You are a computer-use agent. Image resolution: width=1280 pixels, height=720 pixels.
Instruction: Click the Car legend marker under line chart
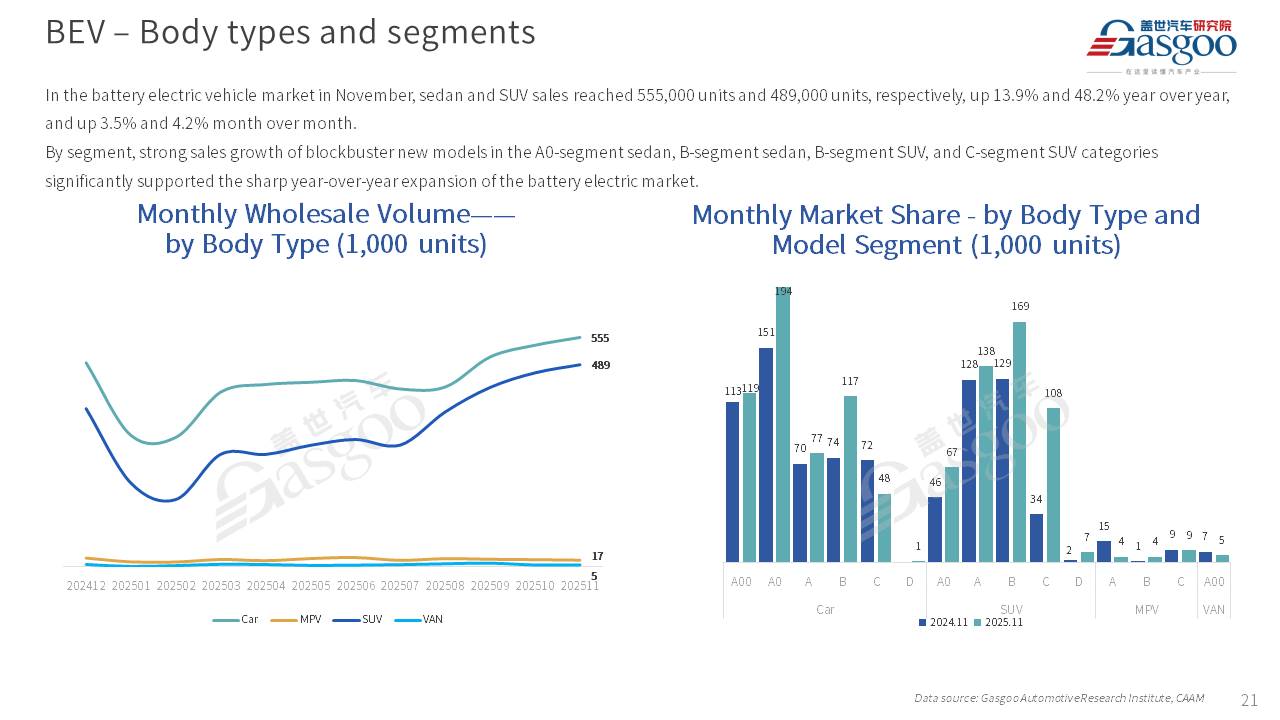[x=225, y=620]
